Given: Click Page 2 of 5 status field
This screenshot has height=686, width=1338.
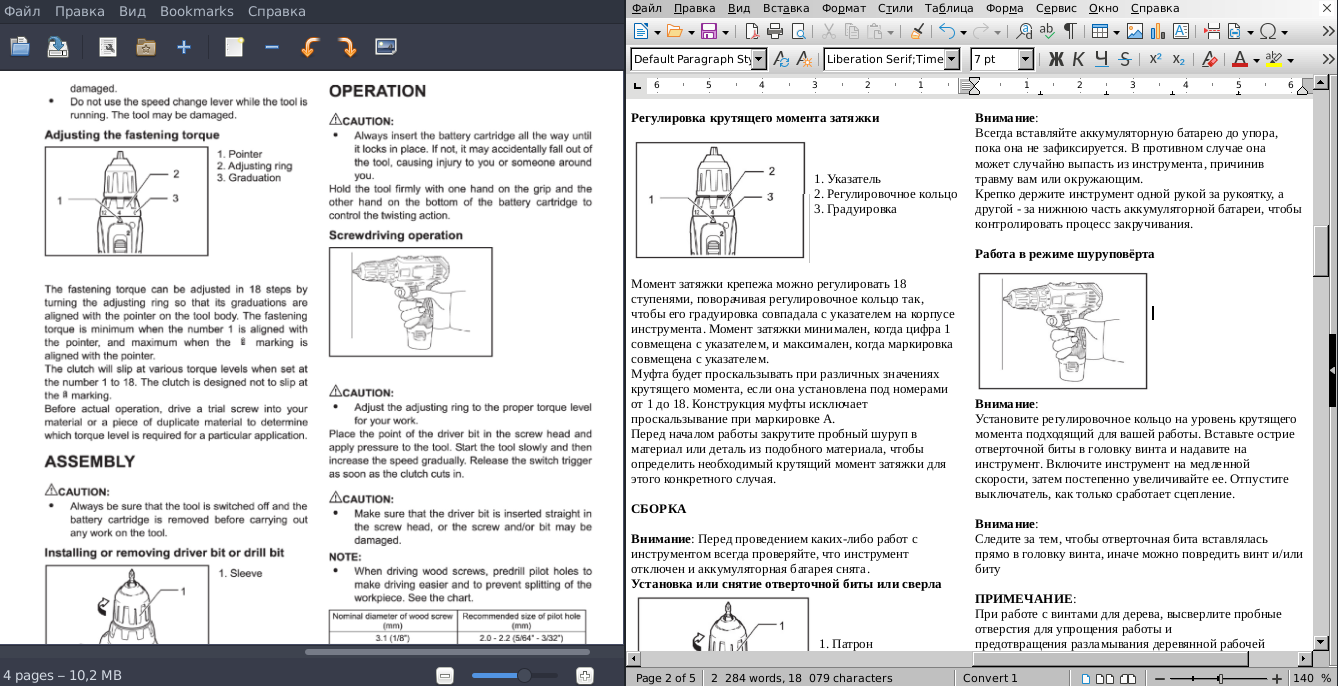Looking at the screenshot, I should [666, 679].
